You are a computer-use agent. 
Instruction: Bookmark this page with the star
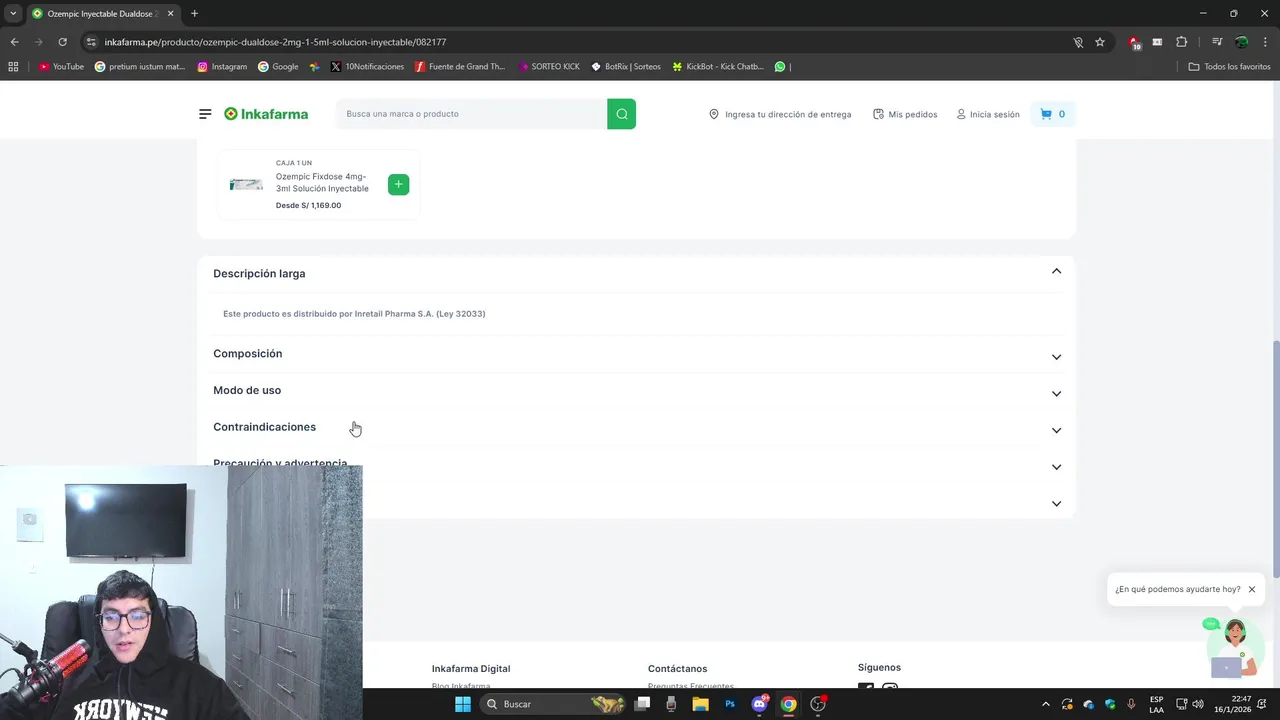(x=1100, y=42)
